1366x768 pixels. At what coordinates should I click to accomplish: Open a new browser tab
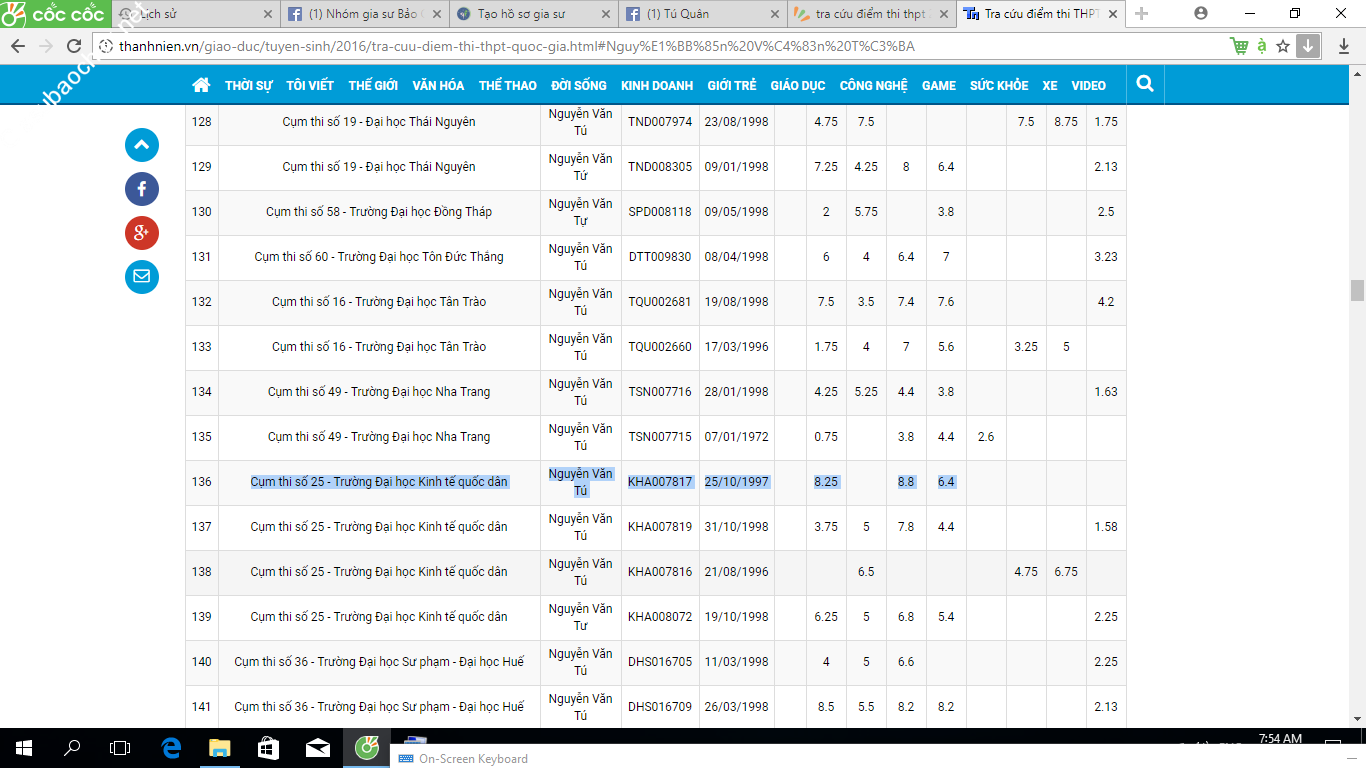pos(1141,14)
